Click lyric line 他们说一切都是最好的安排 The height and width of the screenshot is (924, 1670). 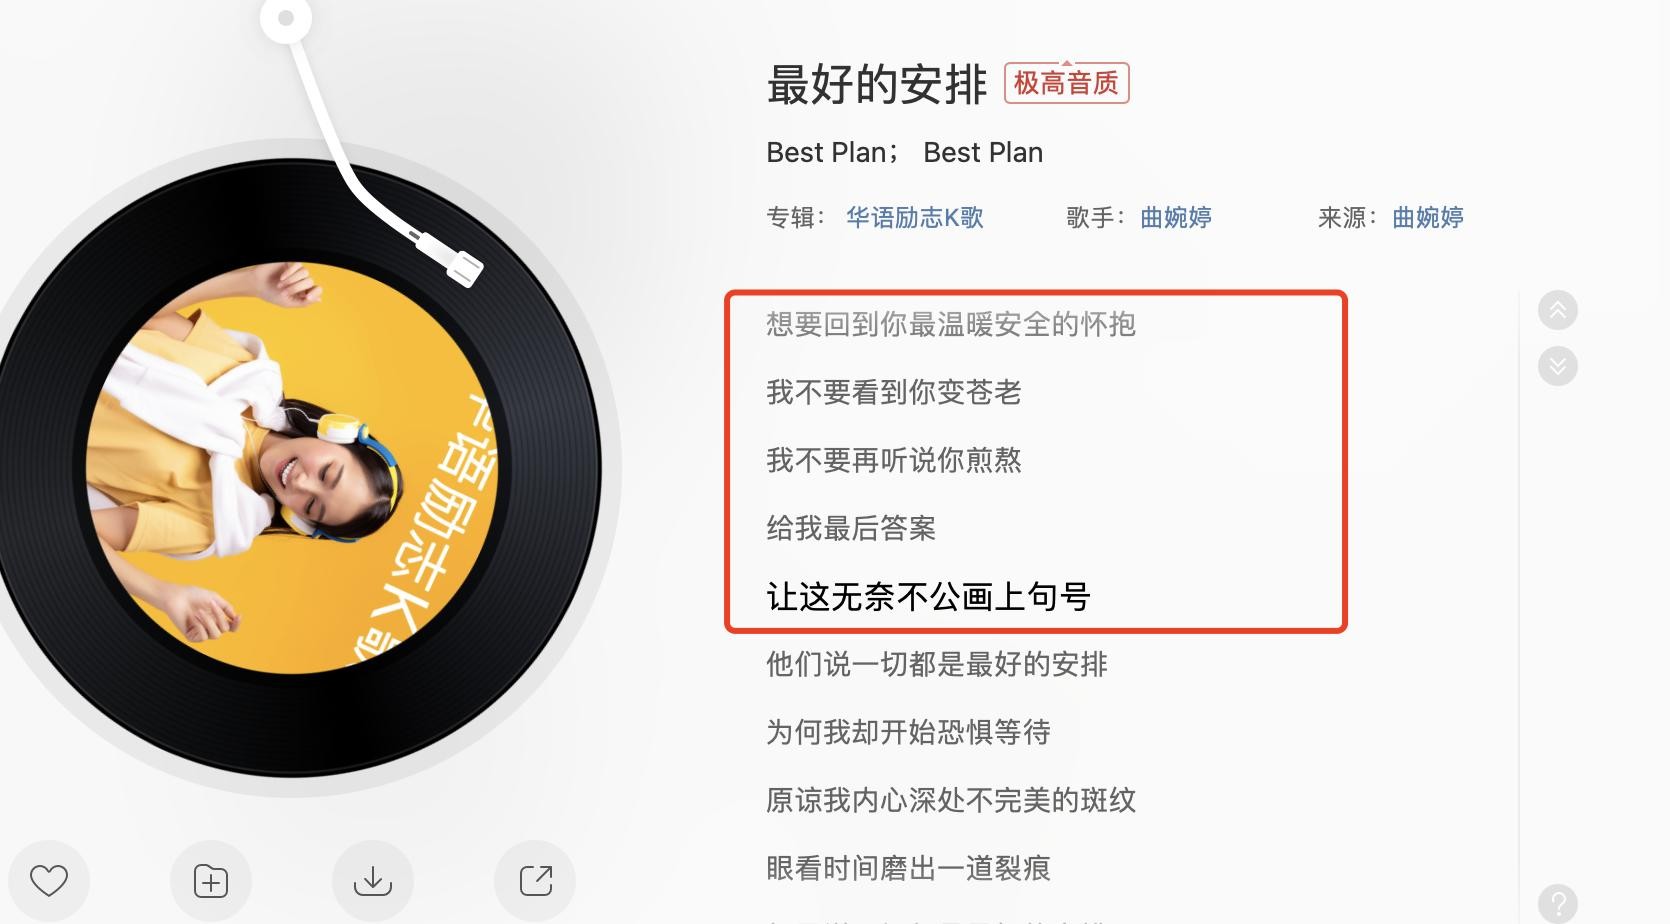[x=937, y=664]
